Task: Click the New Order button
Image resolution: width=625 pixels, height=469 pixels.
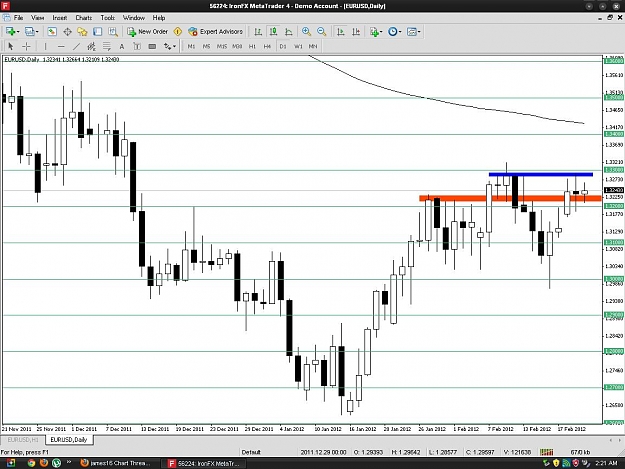Action: (148, 31)
